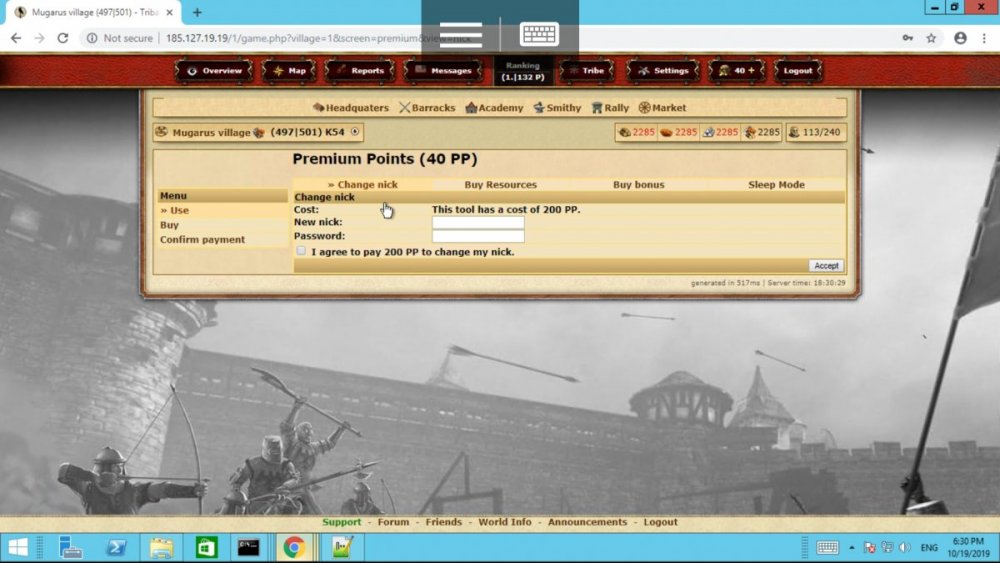This screenshot has width=1000, height=563.
Task: Click the premium points 40+ button
Action: [737, 71]
